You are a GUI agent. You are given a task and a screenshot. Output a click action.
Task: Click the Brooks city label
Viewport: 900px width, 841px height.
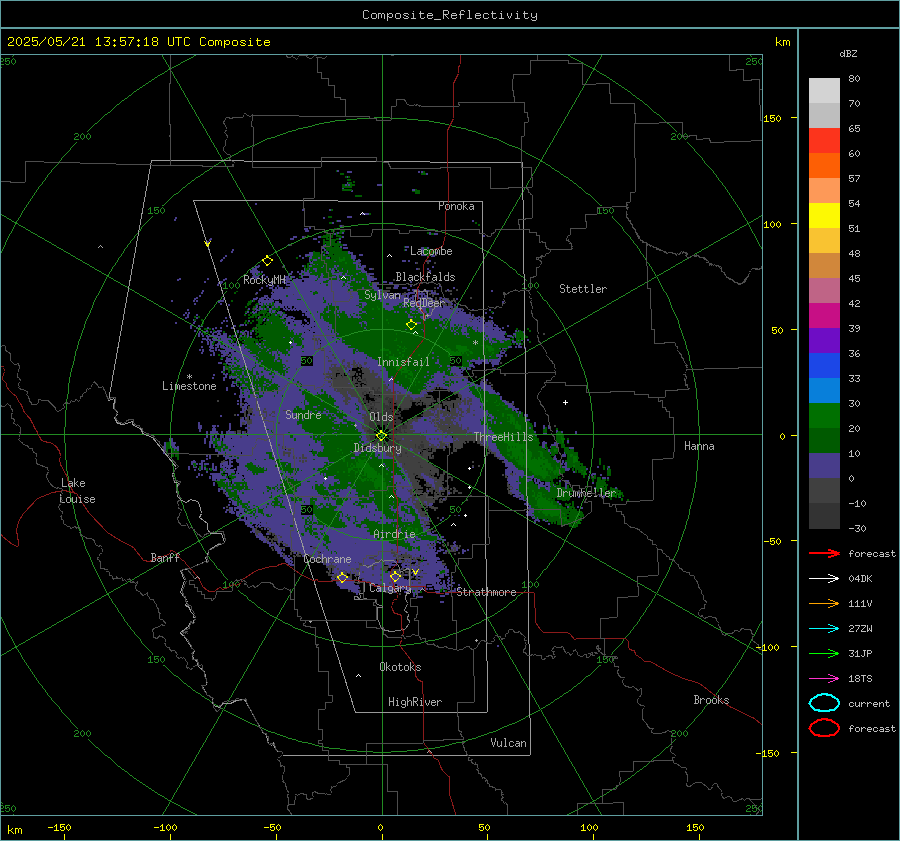(x=711, y=700)
